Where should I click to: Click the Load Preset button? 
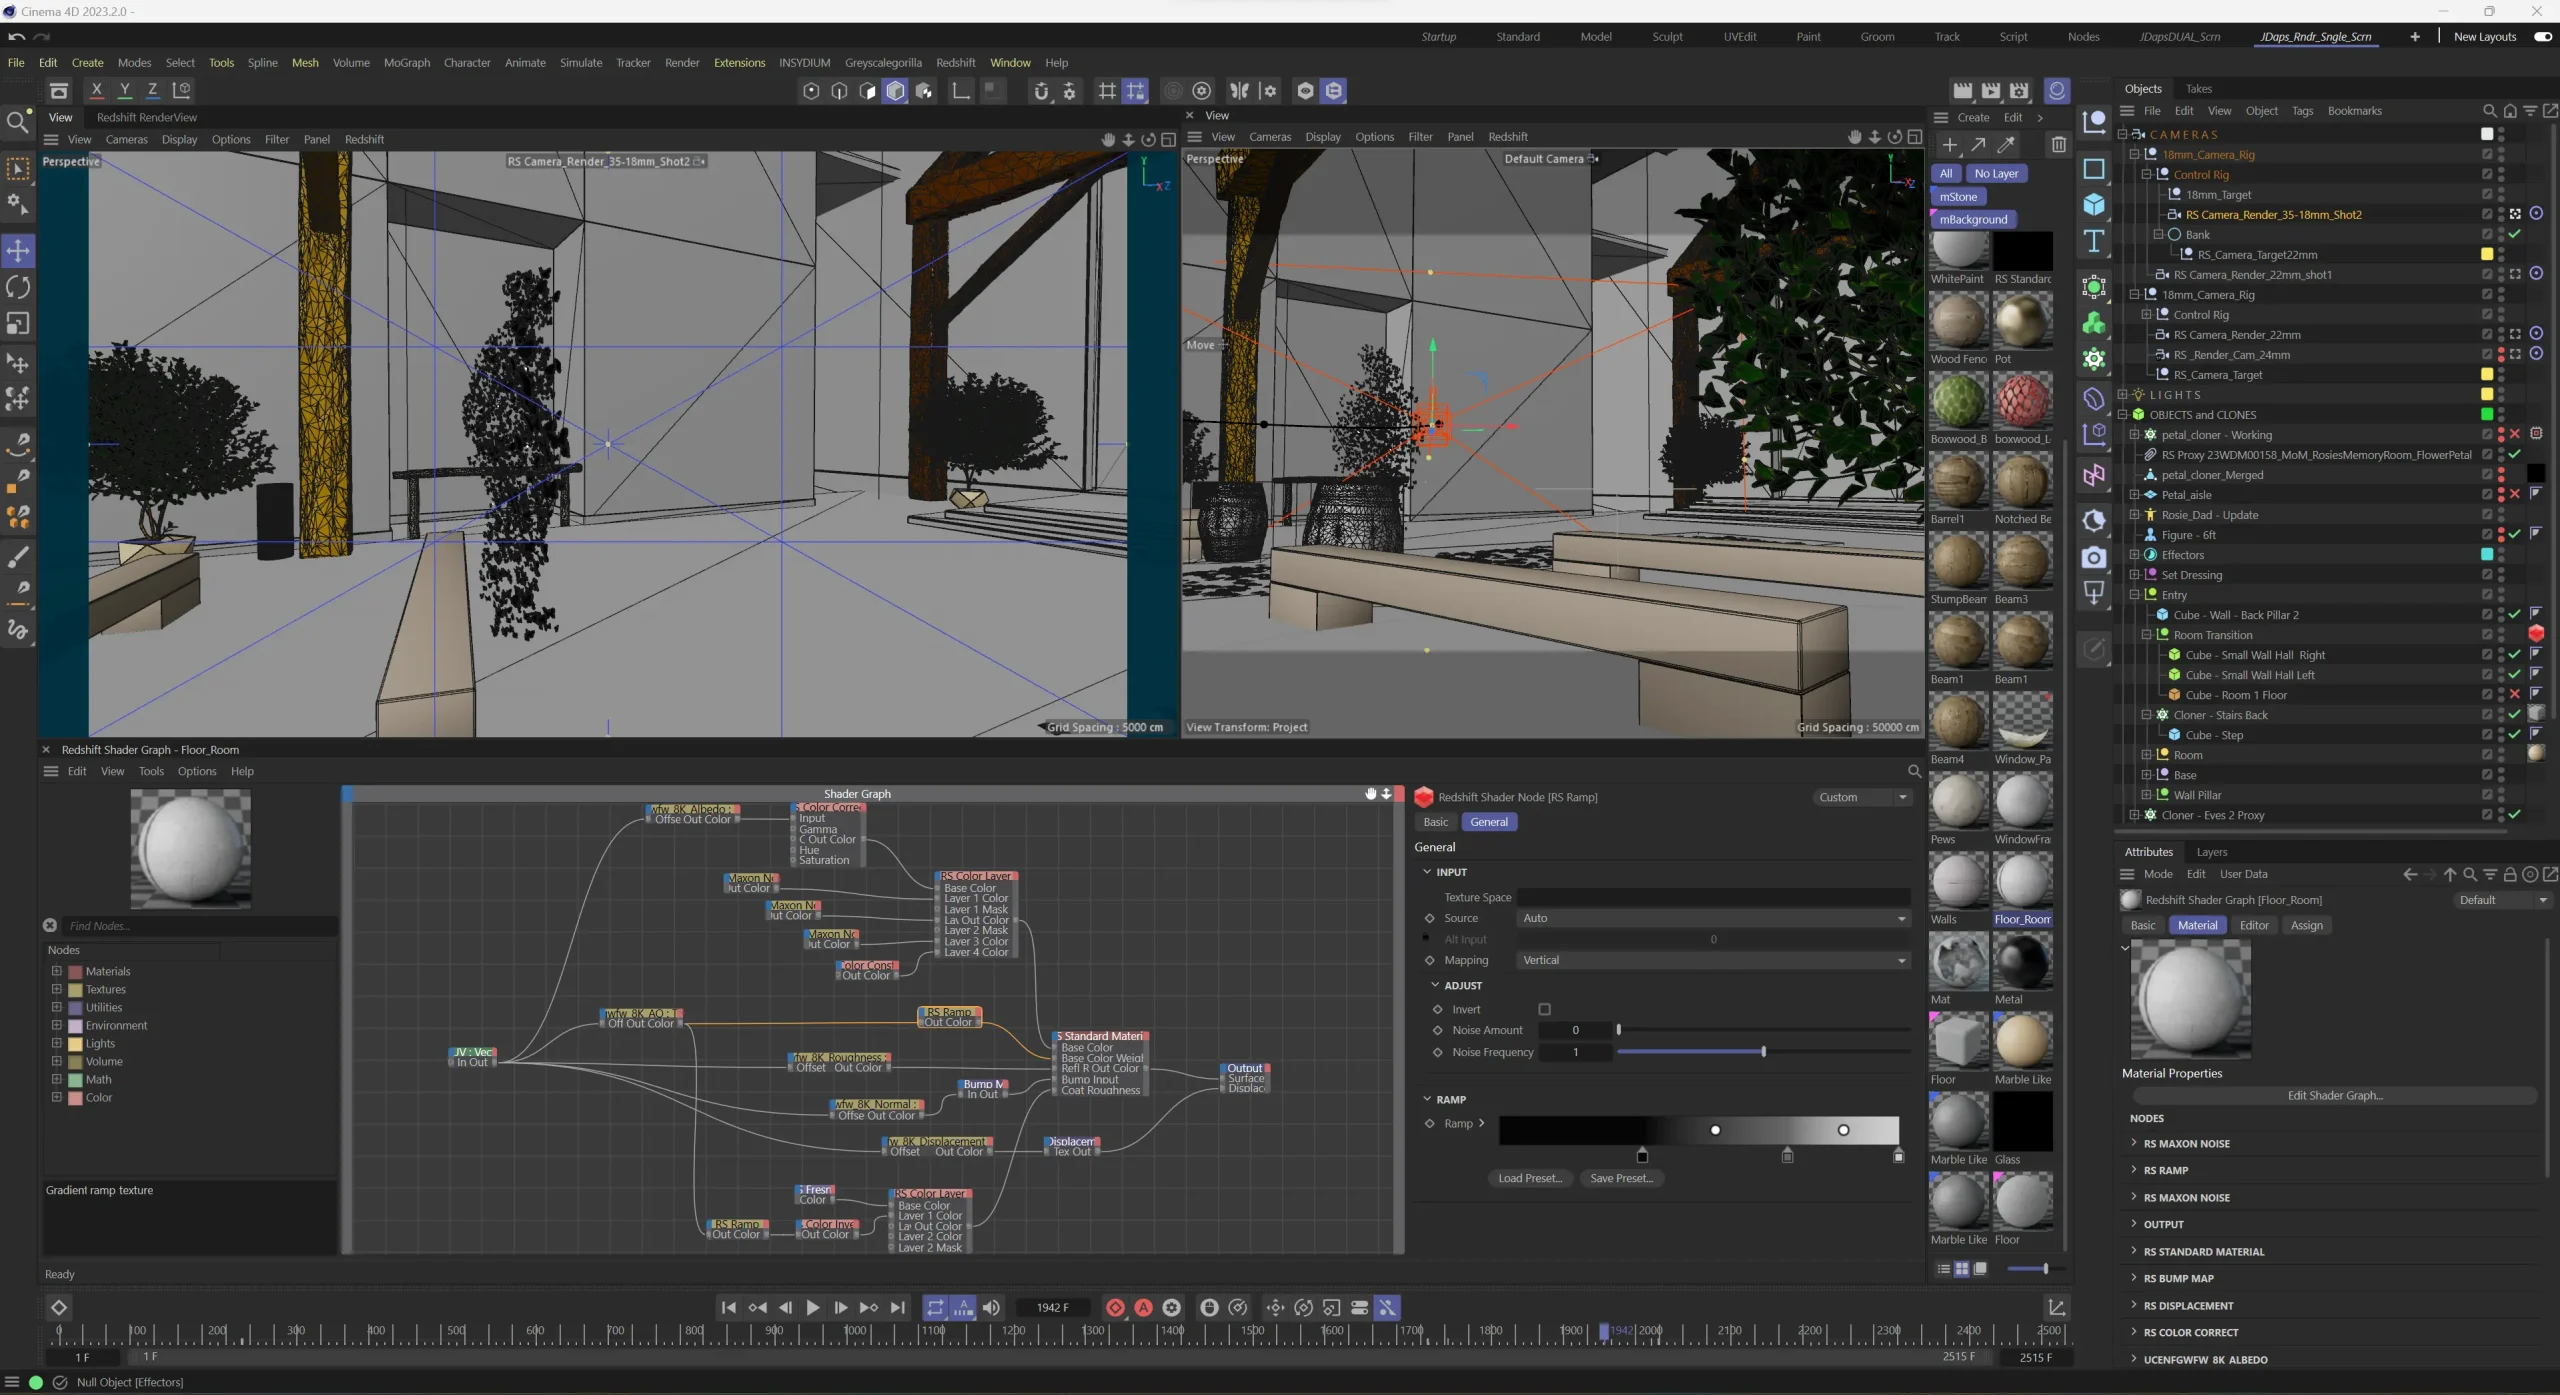pos(1530,1178)
